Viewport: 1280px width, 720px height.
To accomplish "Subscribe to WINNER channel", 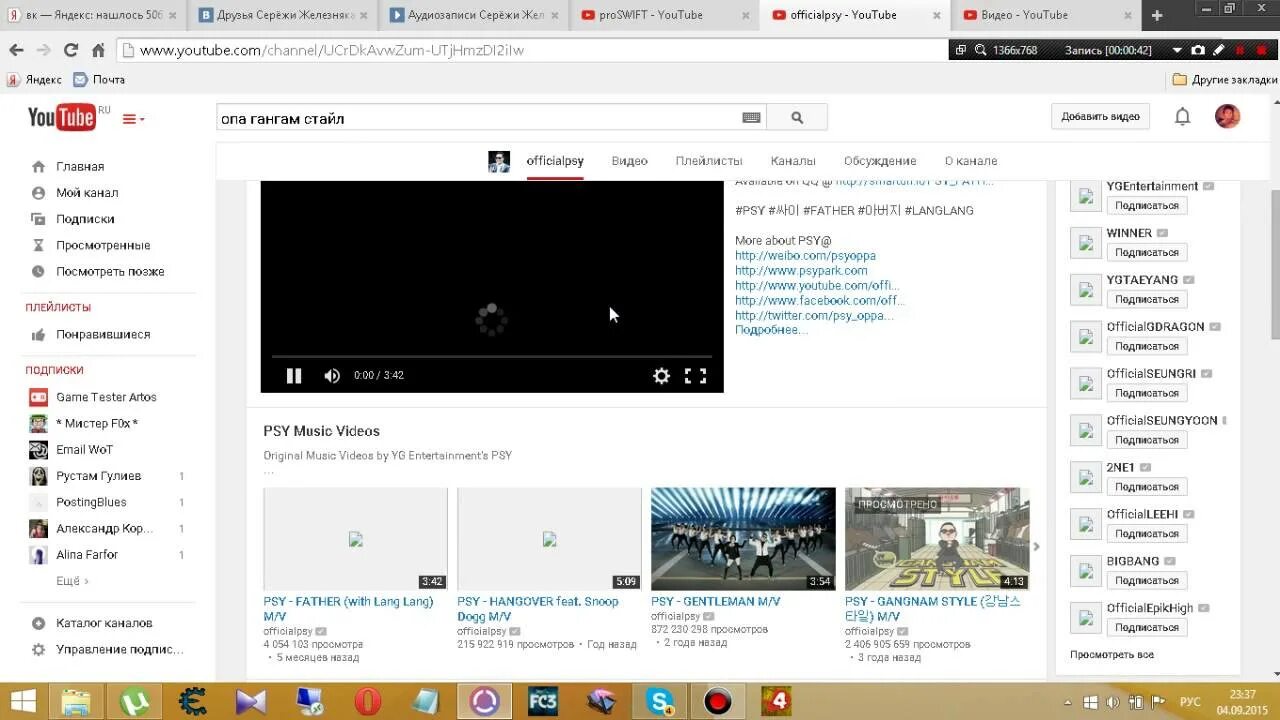I will click(x=1147, y=252).
